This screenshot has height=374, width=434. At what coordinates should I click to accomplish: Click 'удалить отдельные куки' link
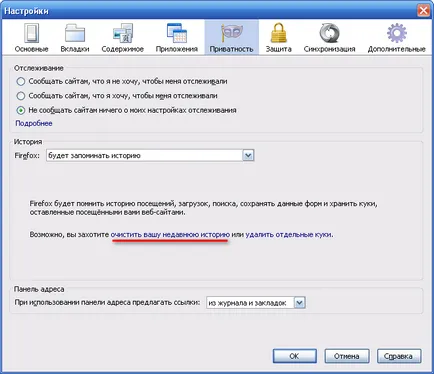point(289,234)
